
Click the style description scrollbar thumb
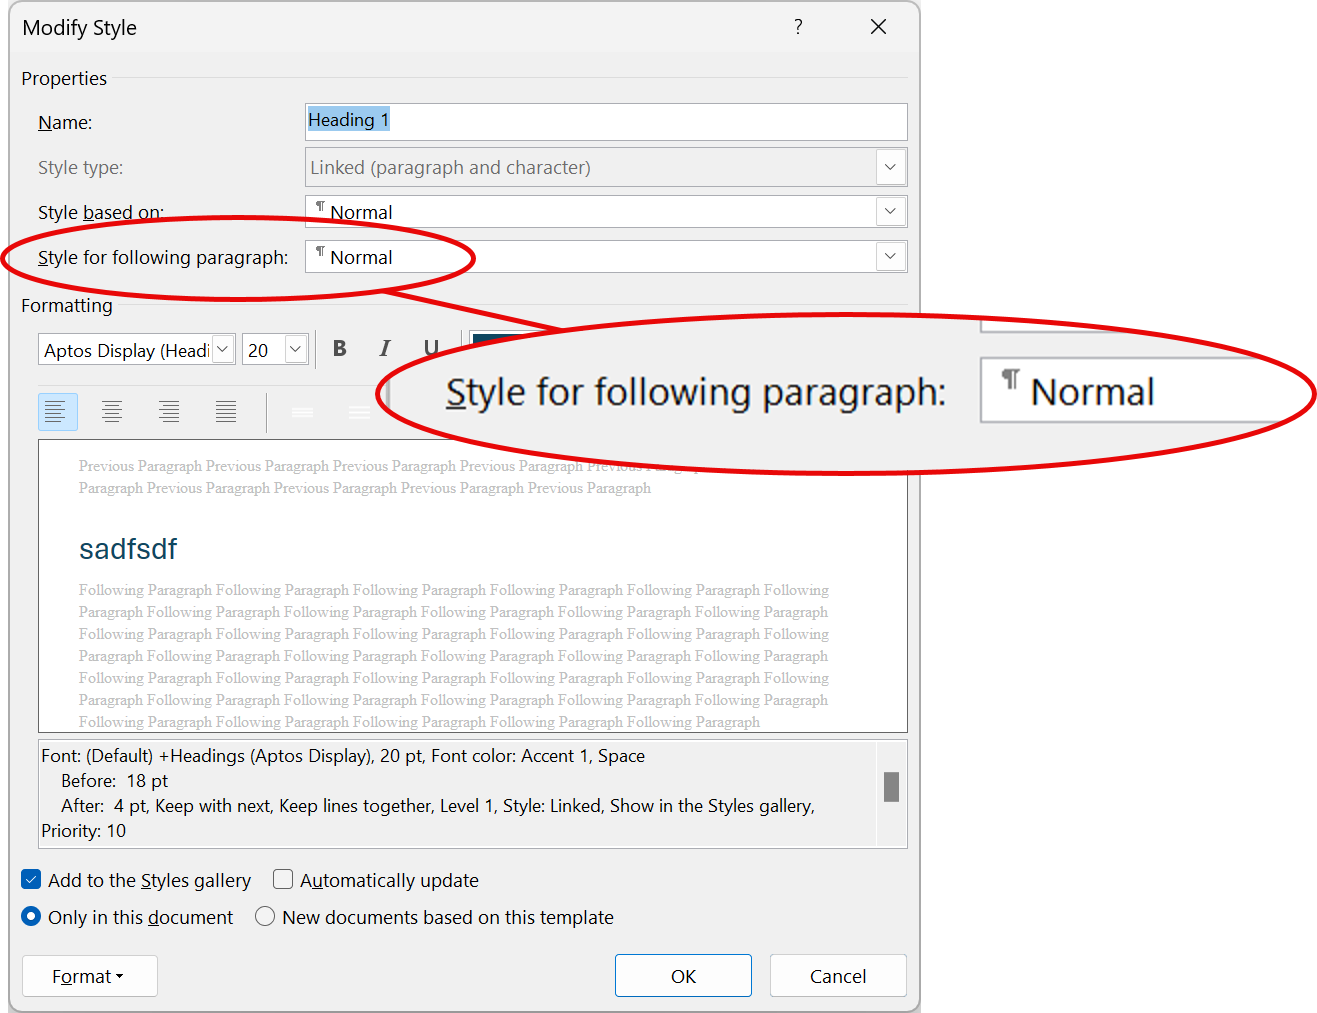coord(891,787)
